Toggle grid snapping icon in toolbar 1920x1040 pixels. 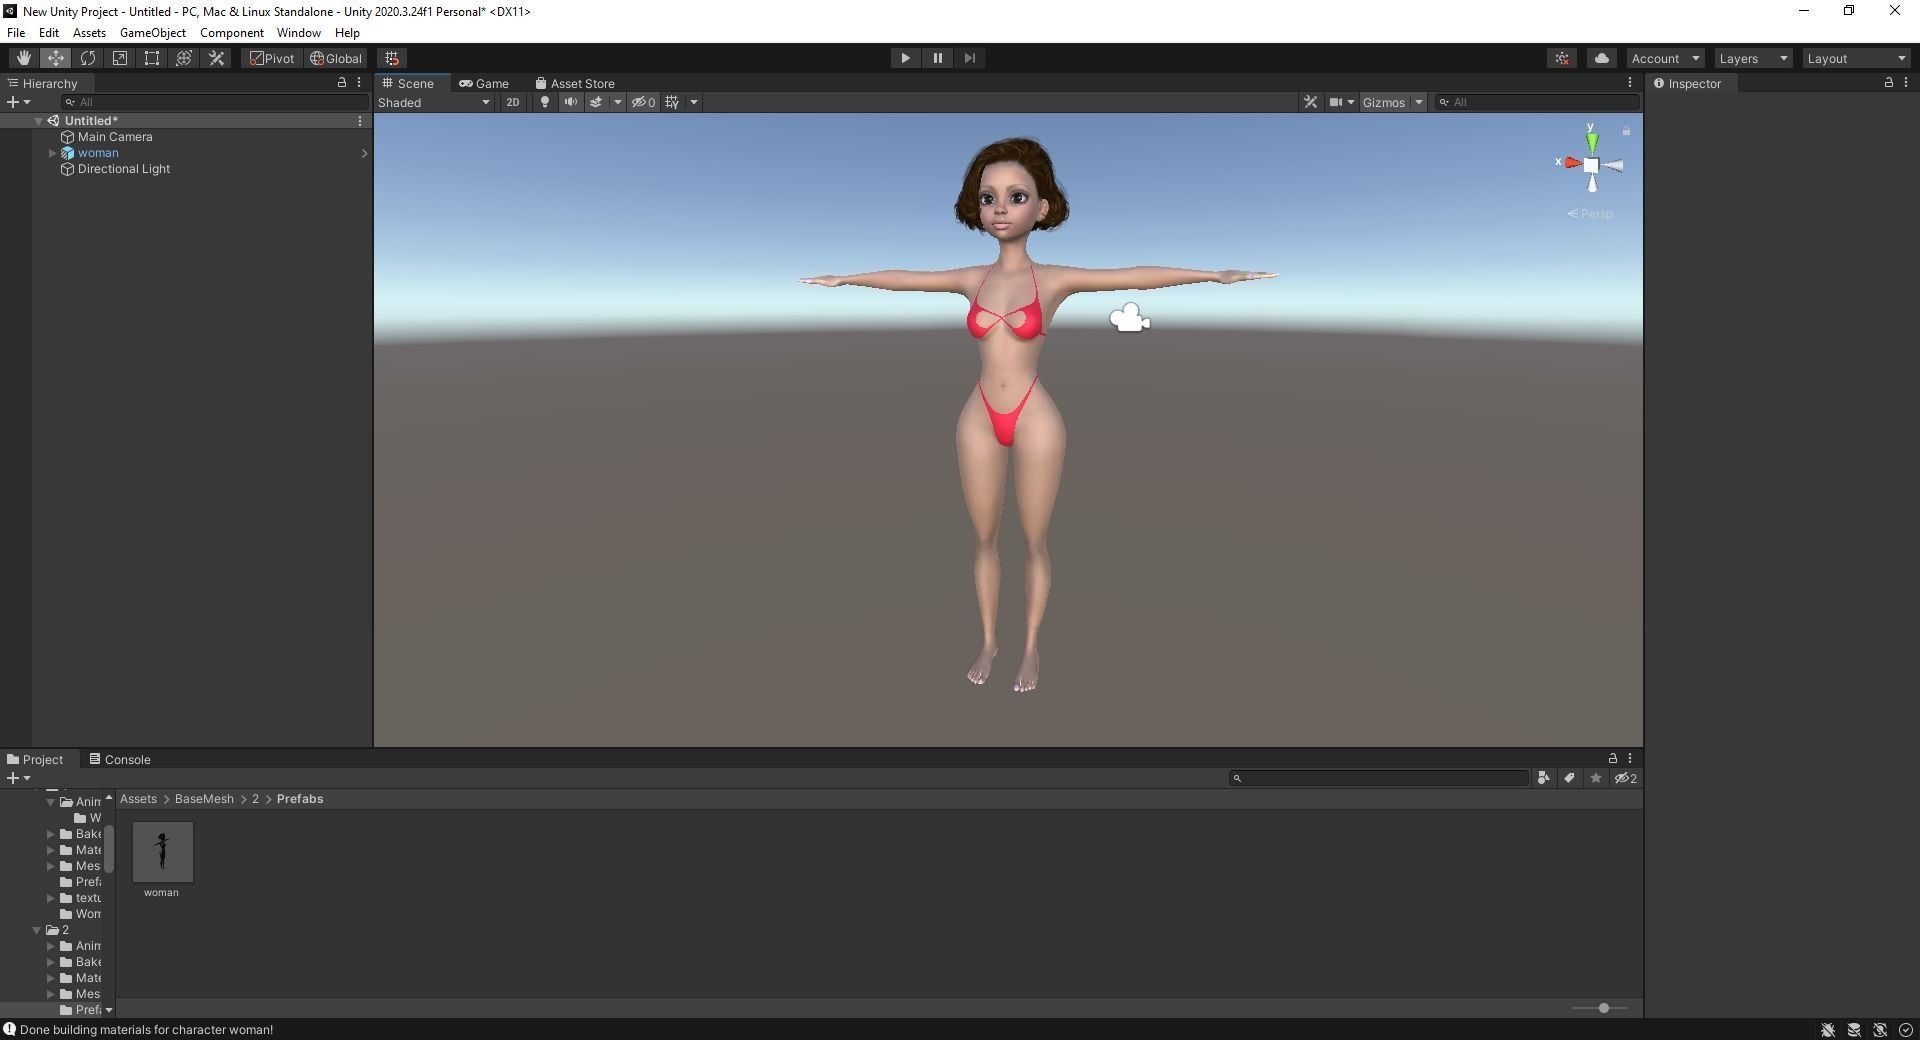click(x=392, y=58)
